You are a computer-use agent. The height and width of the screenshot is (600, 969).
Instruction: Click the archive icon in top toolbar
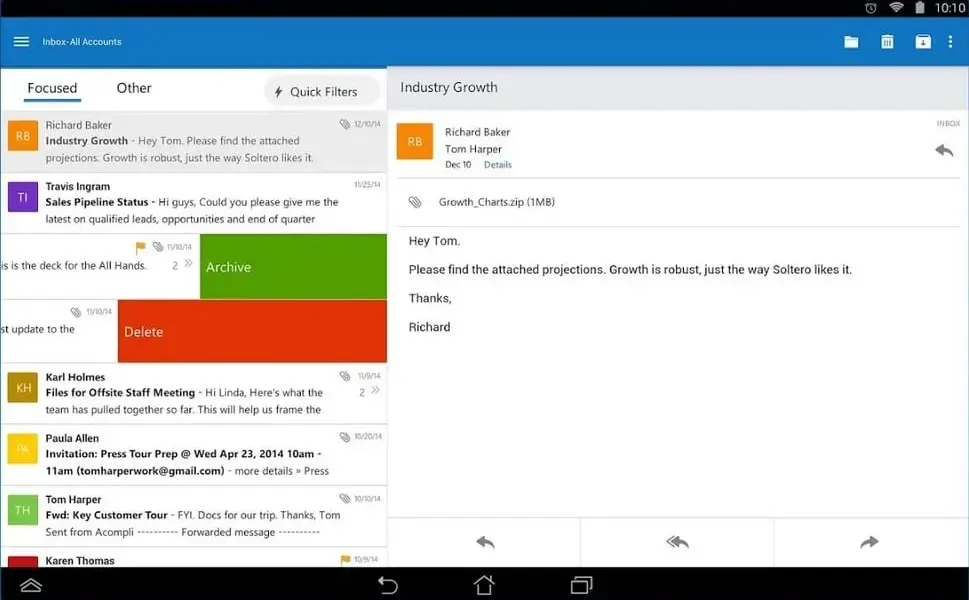point(923,42)
